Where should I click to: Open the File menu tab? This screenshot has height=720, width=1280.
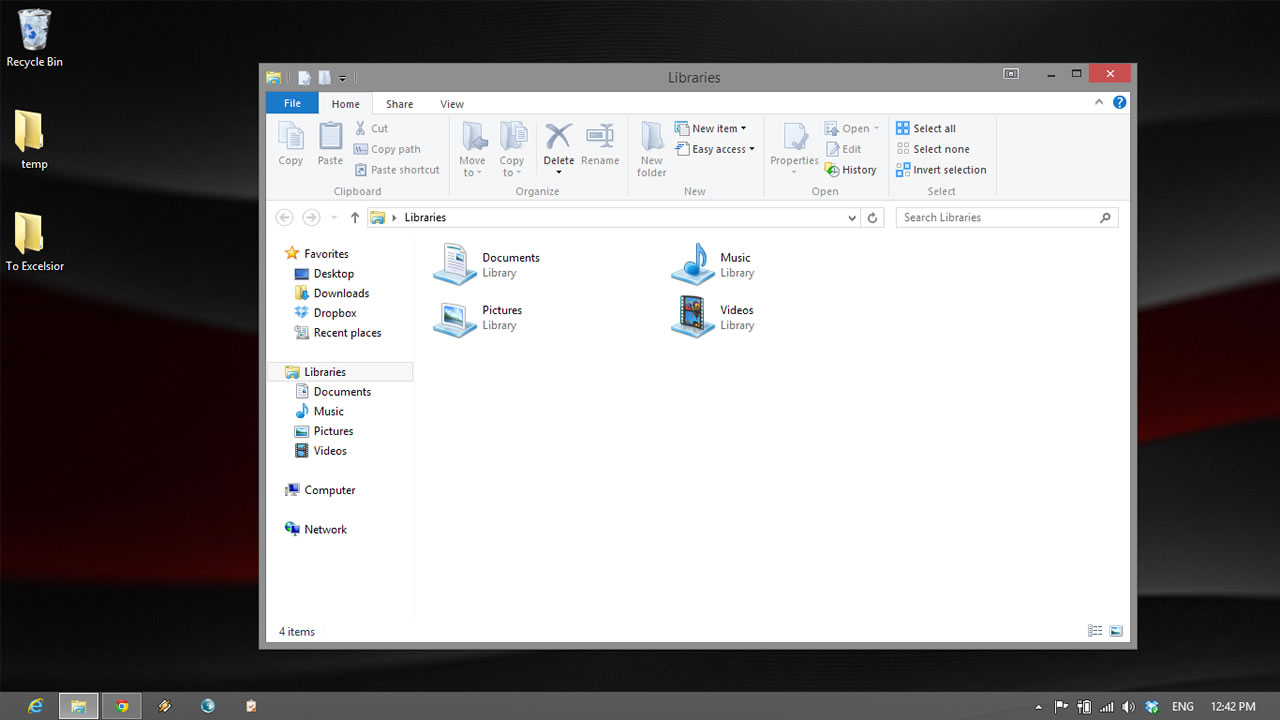pyautogui.click(x=292, y=103)
